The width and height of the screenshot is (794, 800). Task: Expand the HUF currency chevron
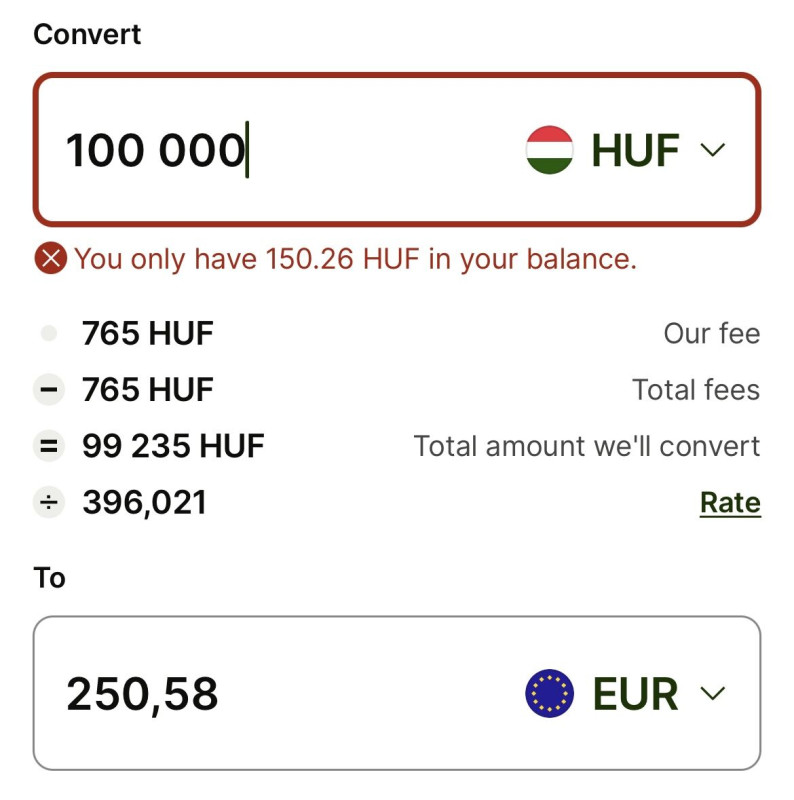[712, 150]
